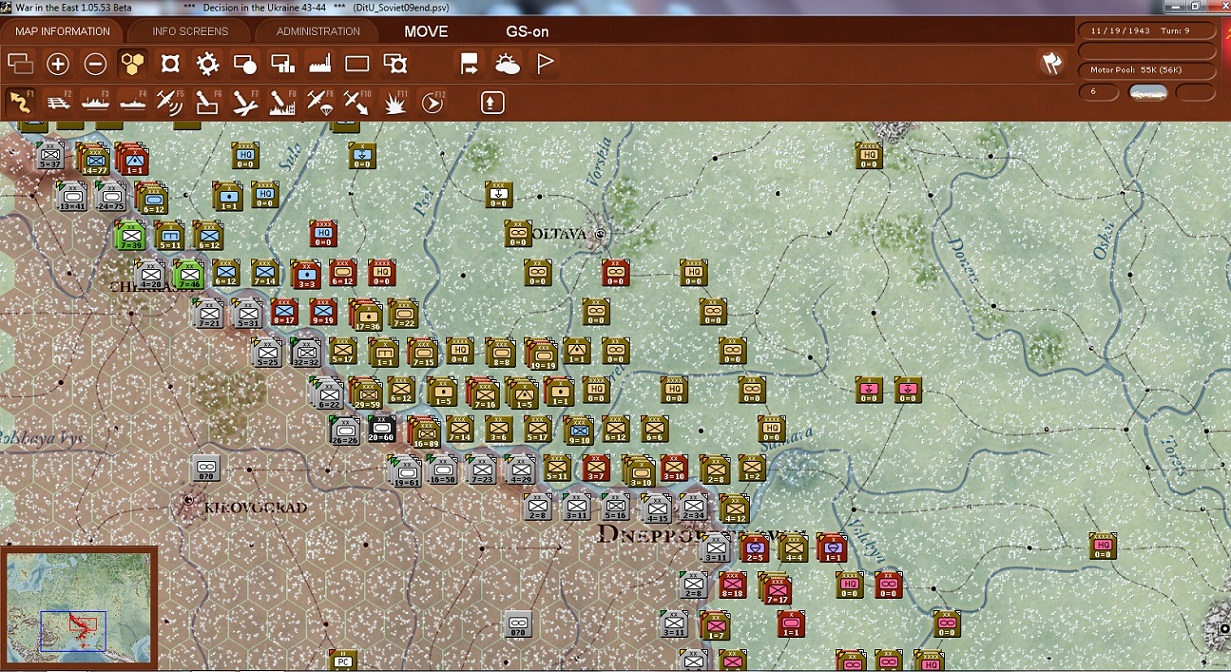The width and height of the screenshot is (1231, 672).
Task: Select the PC unit at bottom edge
Action: point(343,660)
